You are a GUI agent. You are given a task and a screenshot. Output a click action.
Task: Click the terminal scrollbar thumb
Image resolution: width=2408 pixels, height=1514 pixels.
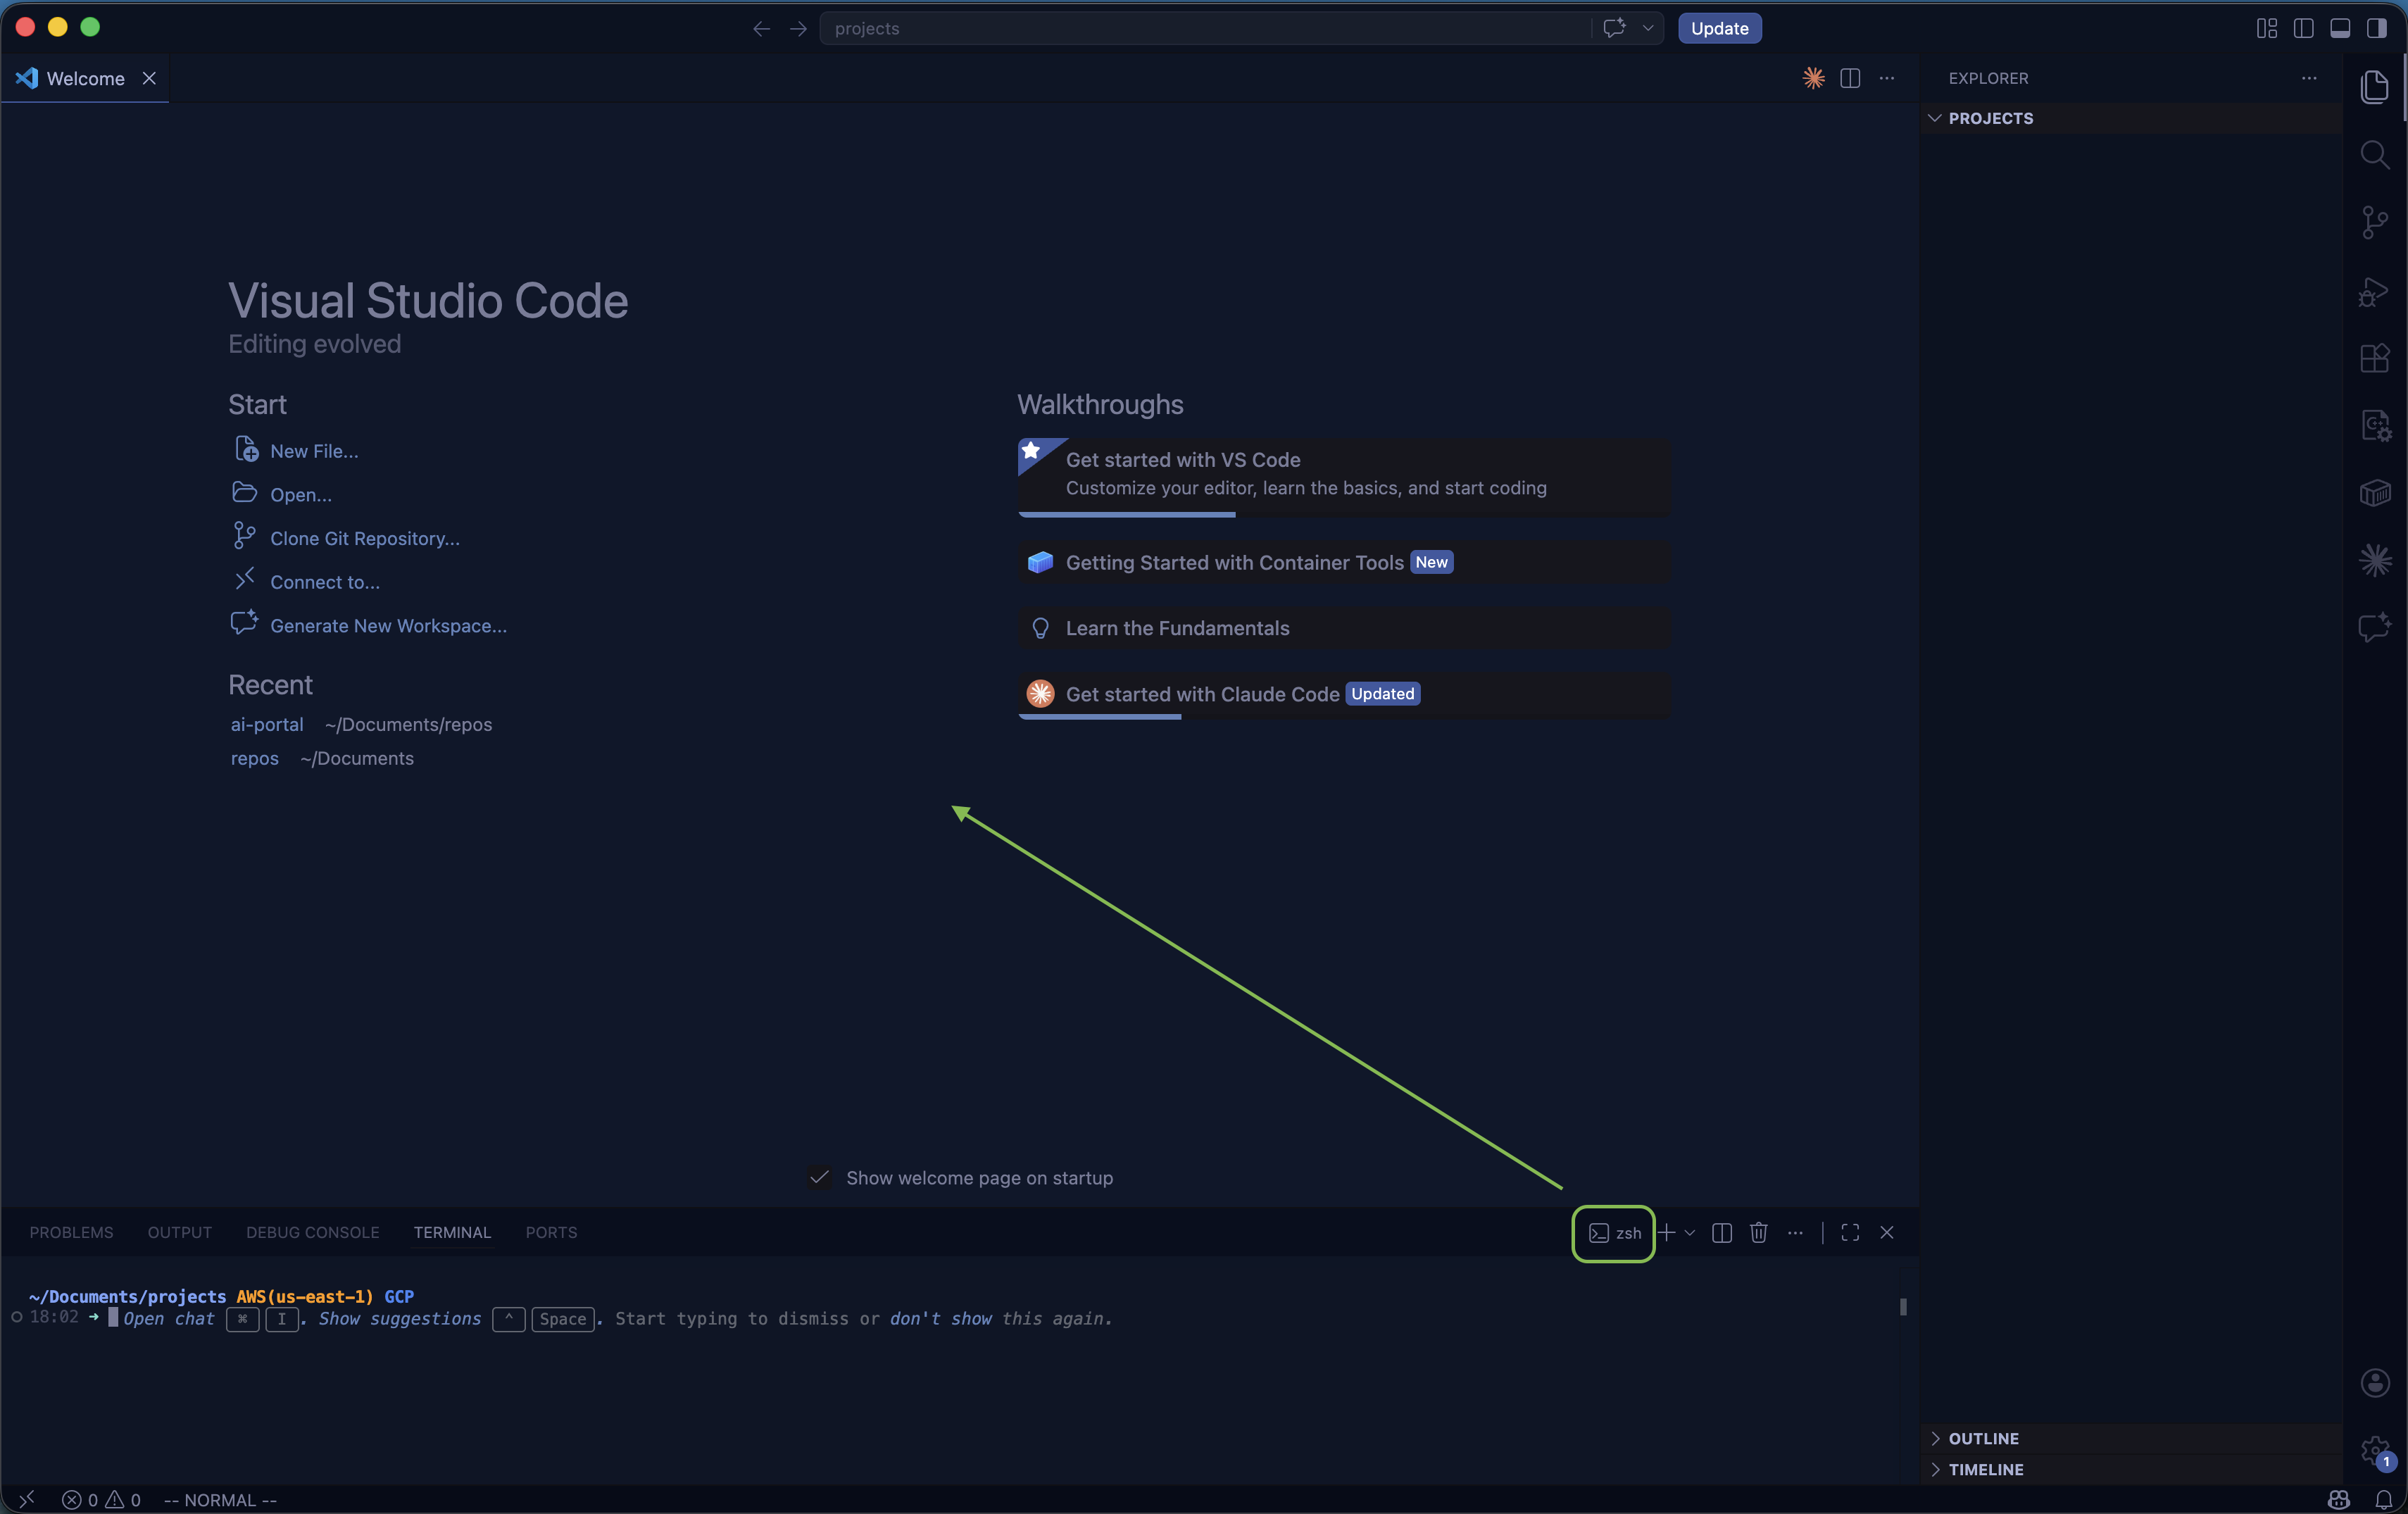1903,1307
